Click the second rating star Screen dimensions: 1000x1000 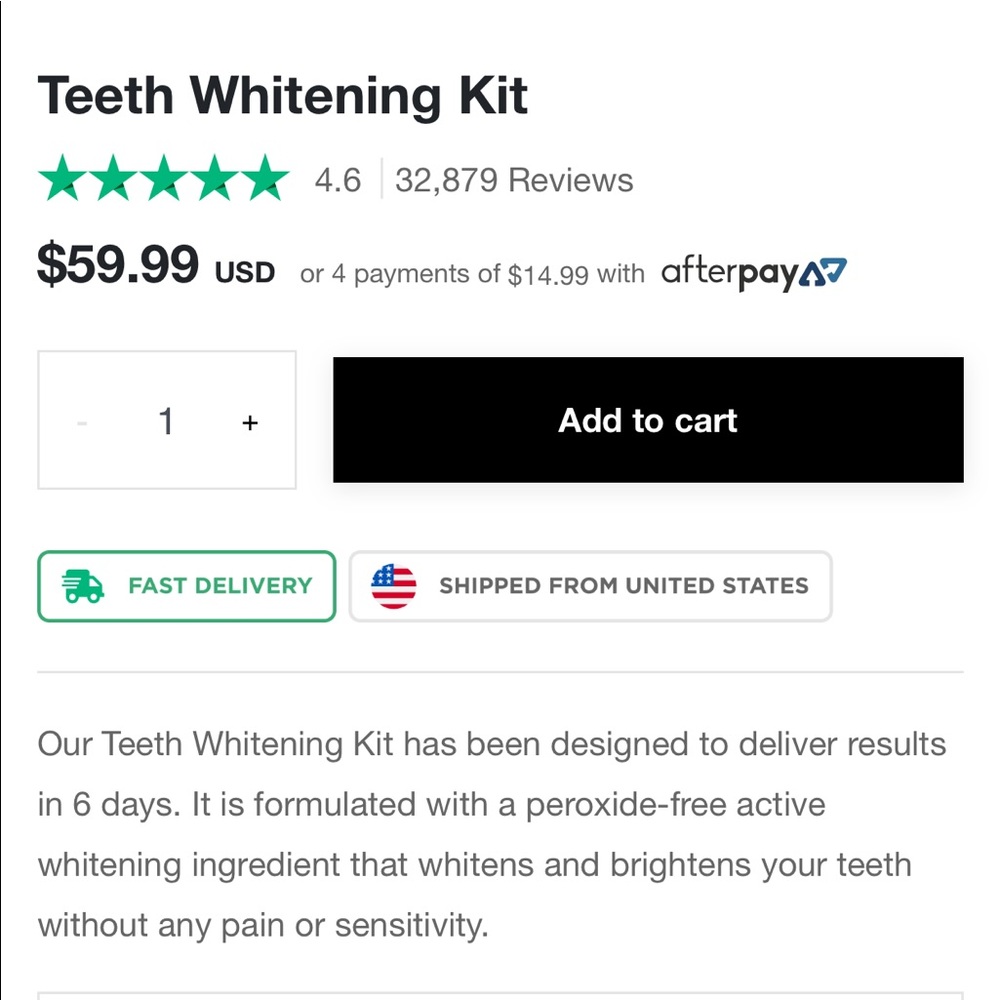[112, 181]
